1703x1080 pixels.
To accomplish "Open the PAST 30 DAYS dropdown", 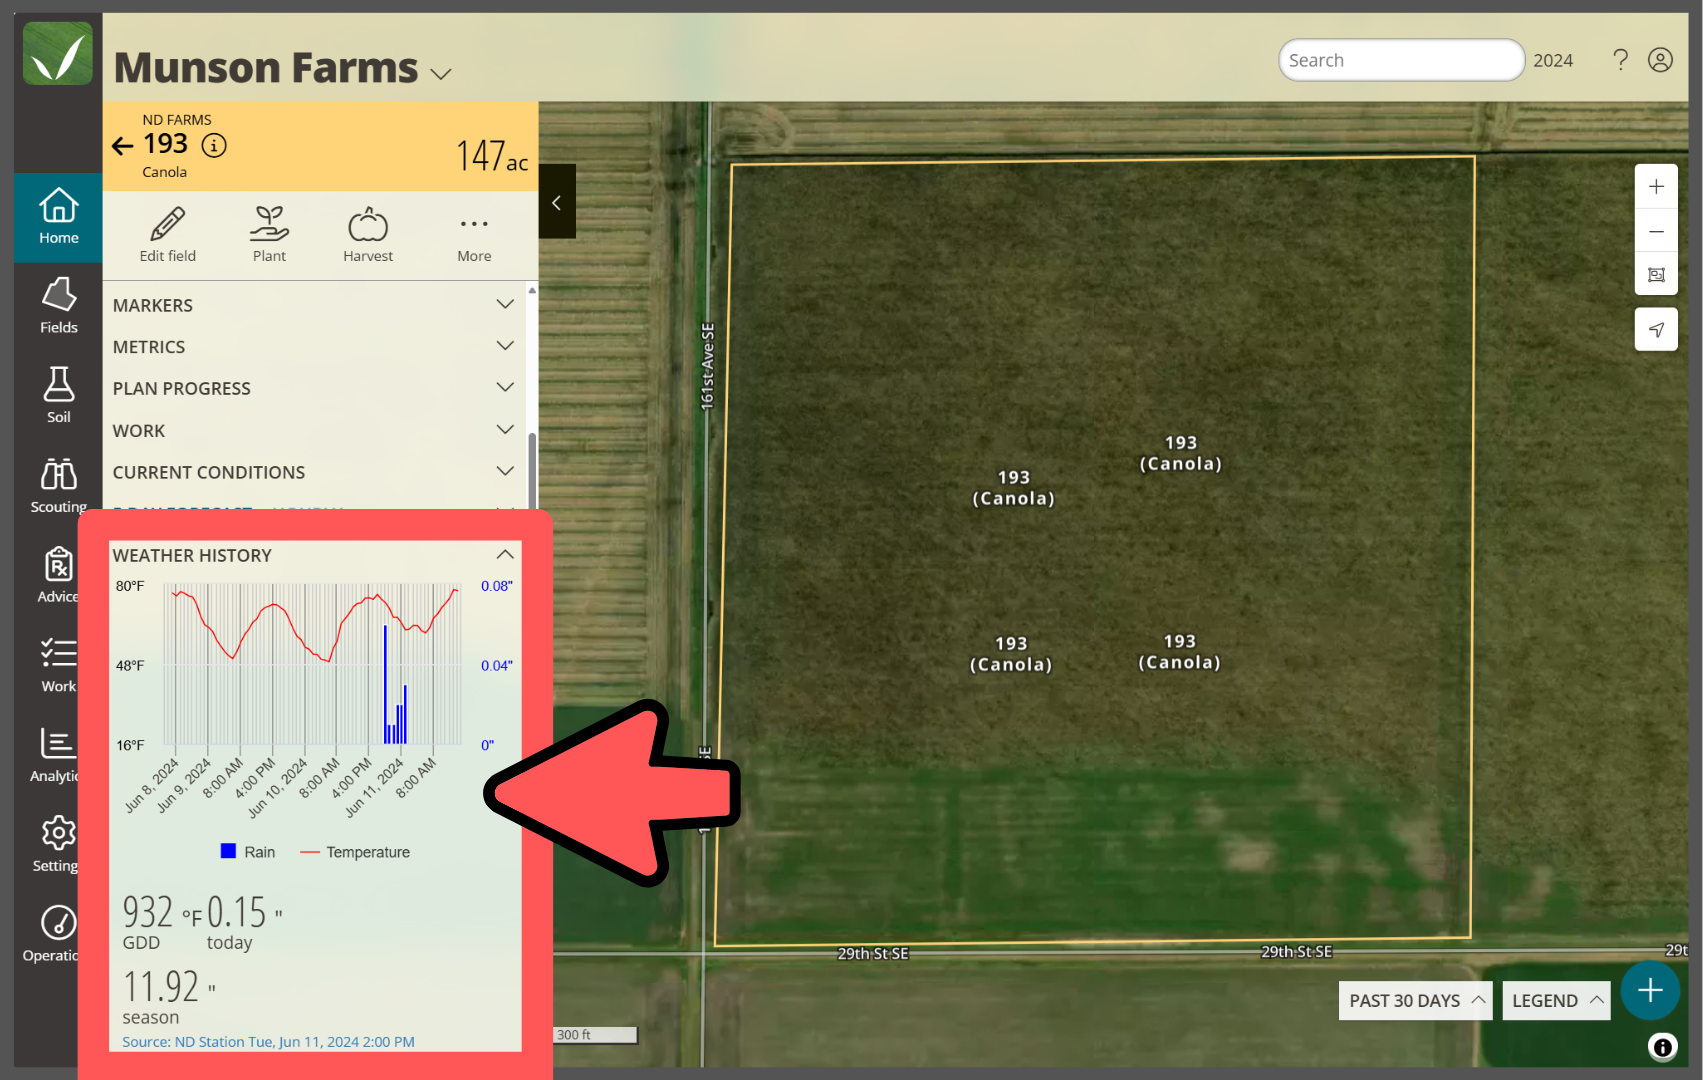I will coord(1415,1001).
